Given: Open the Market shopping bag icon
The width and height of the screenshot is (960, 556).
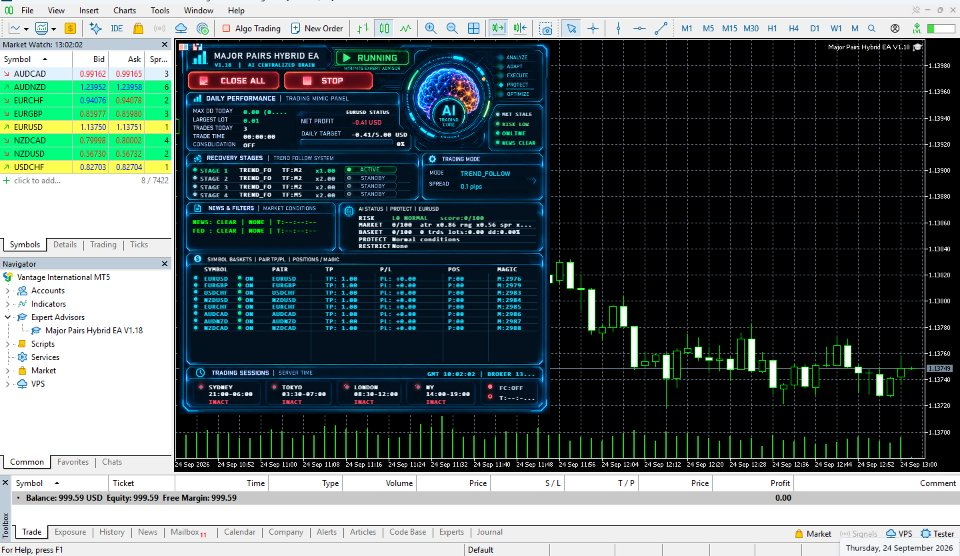Looking at the screenshot, I should [x=138, y=28].
